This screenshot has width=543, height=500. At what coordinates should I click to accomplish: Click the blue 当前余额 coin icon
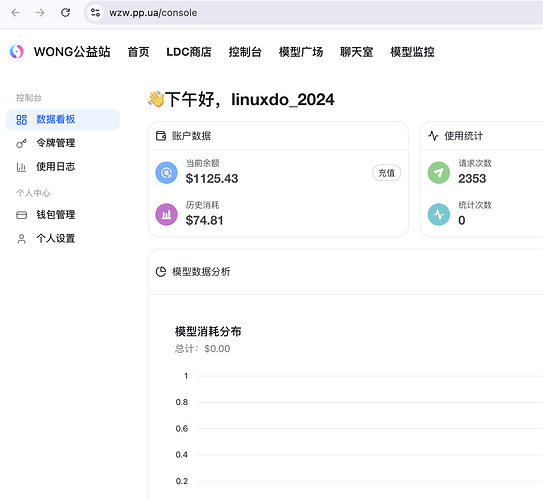(166, 172)
